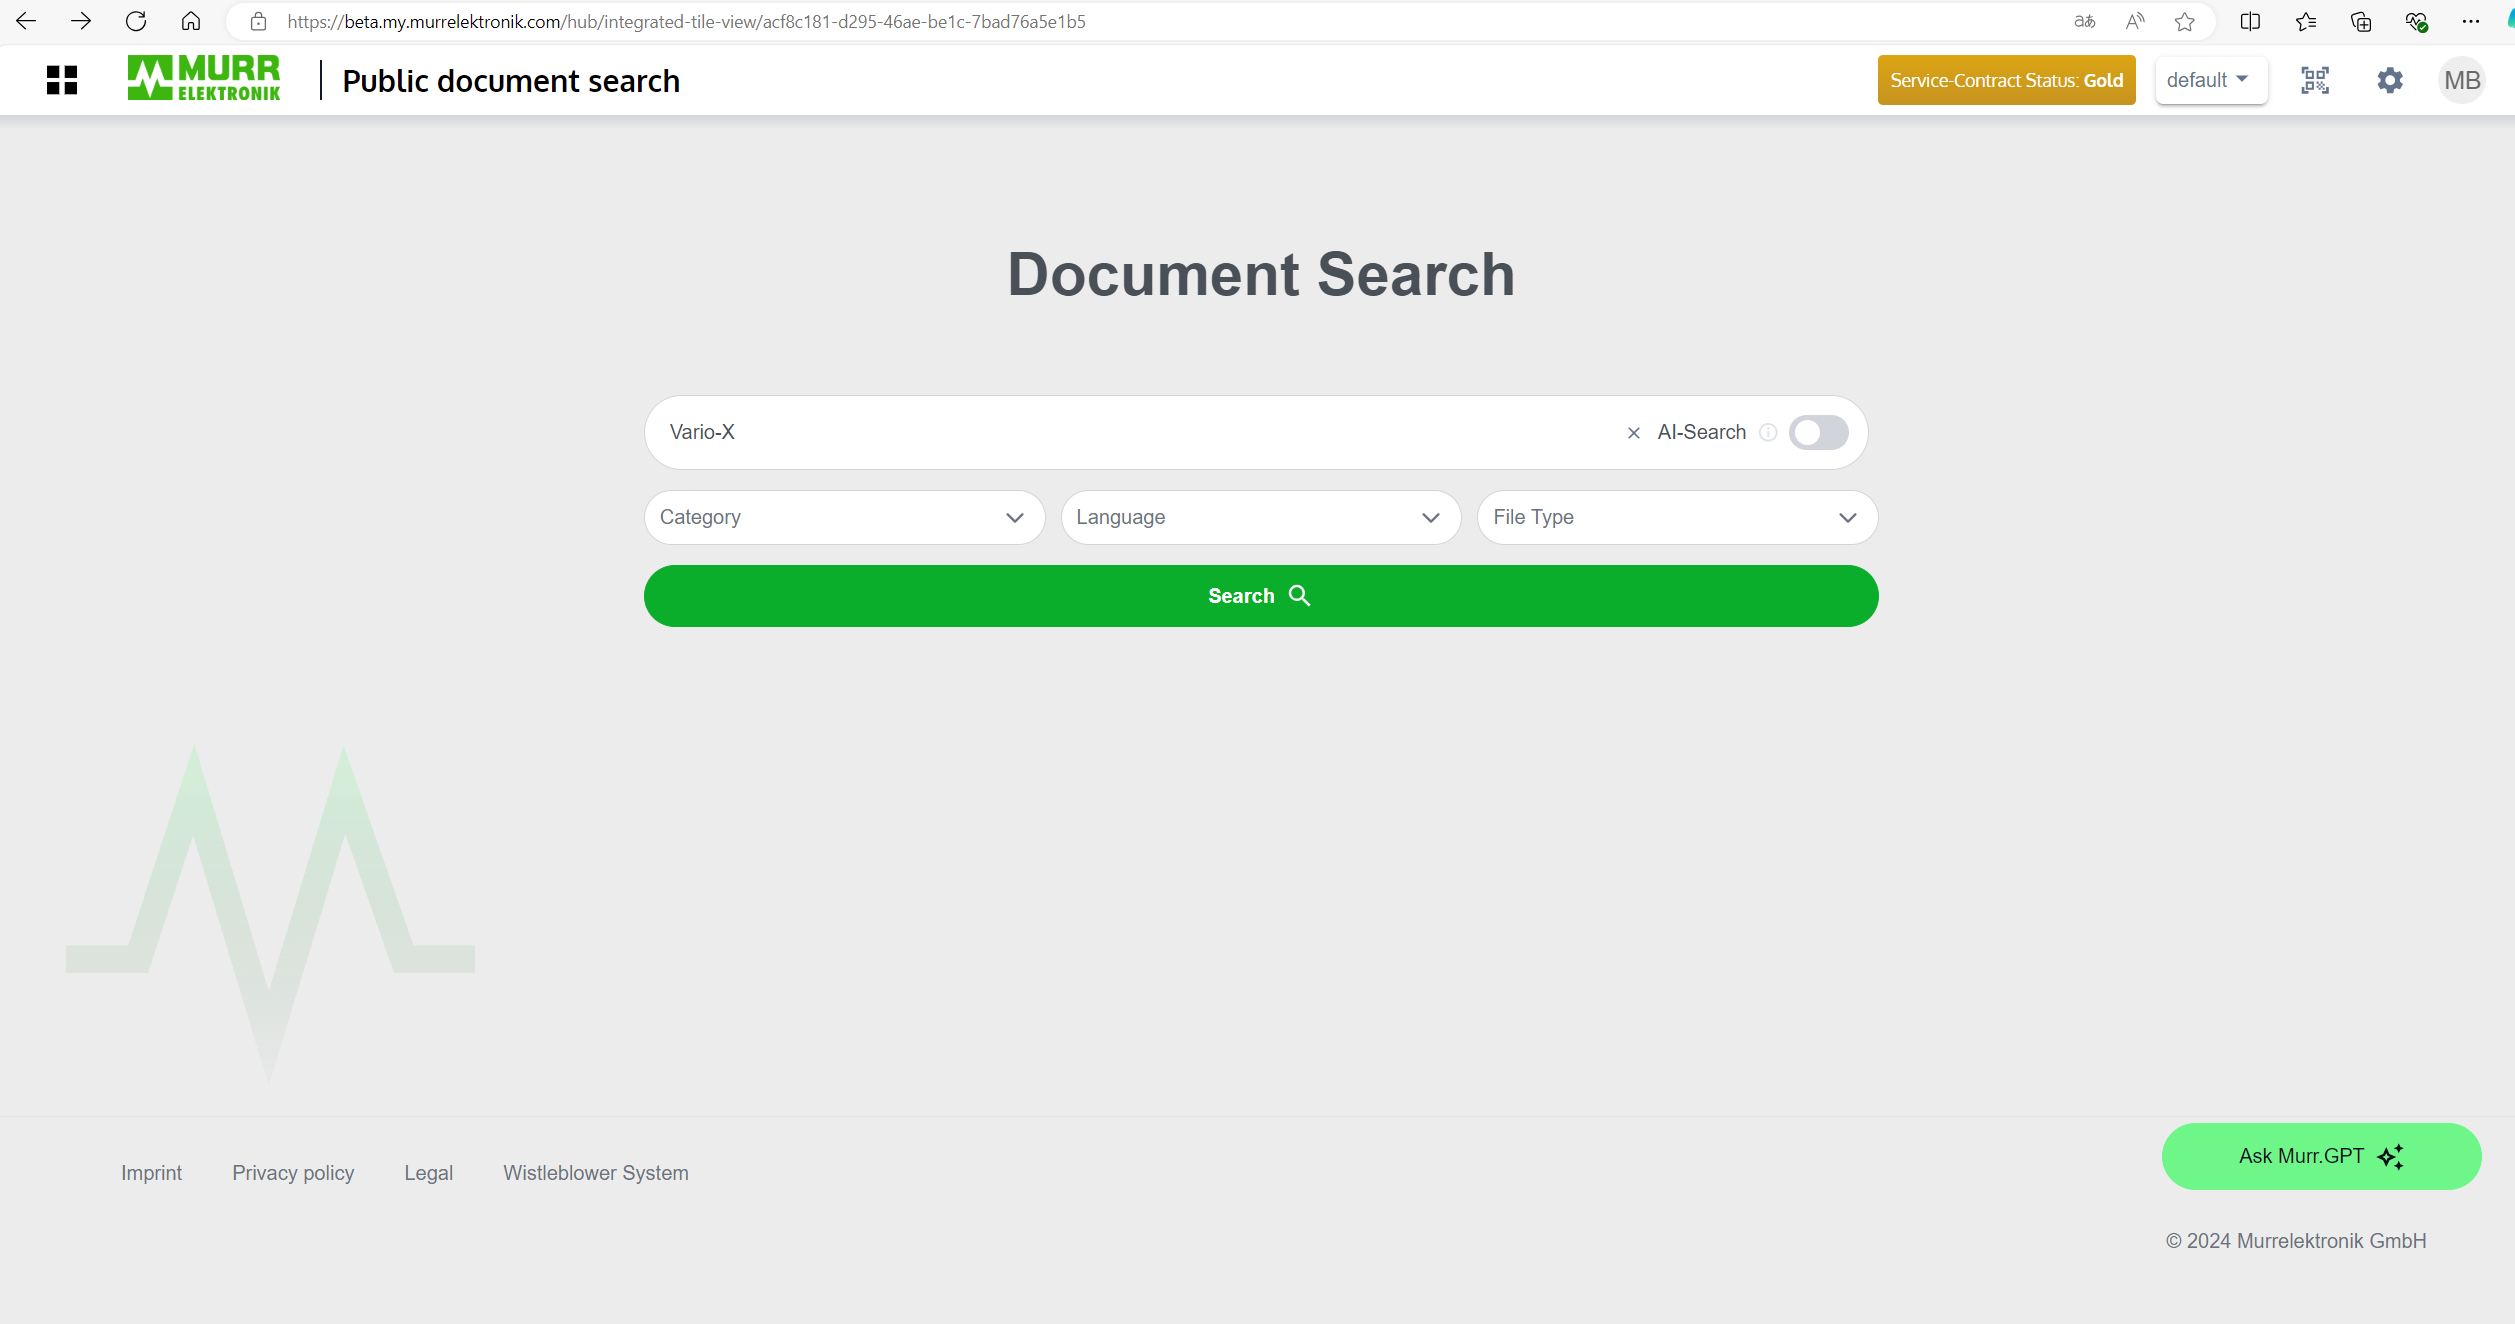The width and height of the screenshot is (2515, 1324).
Task: Click Service-Contract Status Gold badge
Action: [2005, 80]
